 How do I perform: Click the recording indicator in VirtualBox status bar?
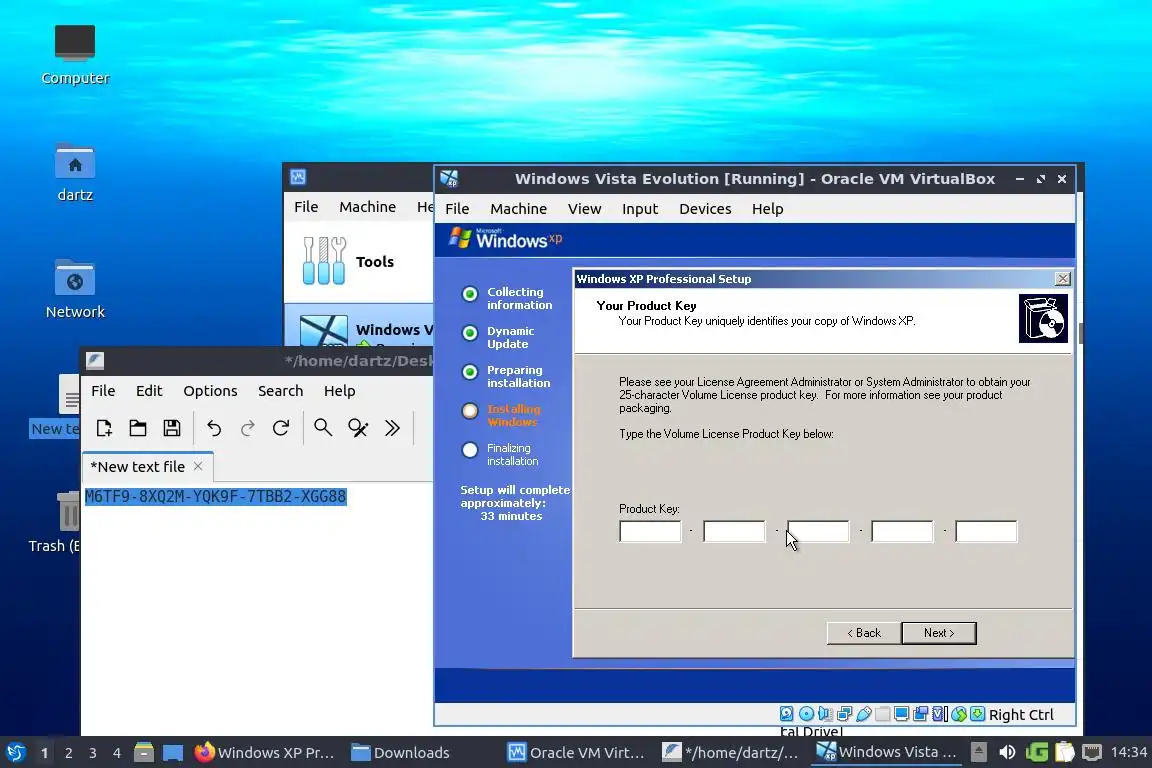(920, 714)
